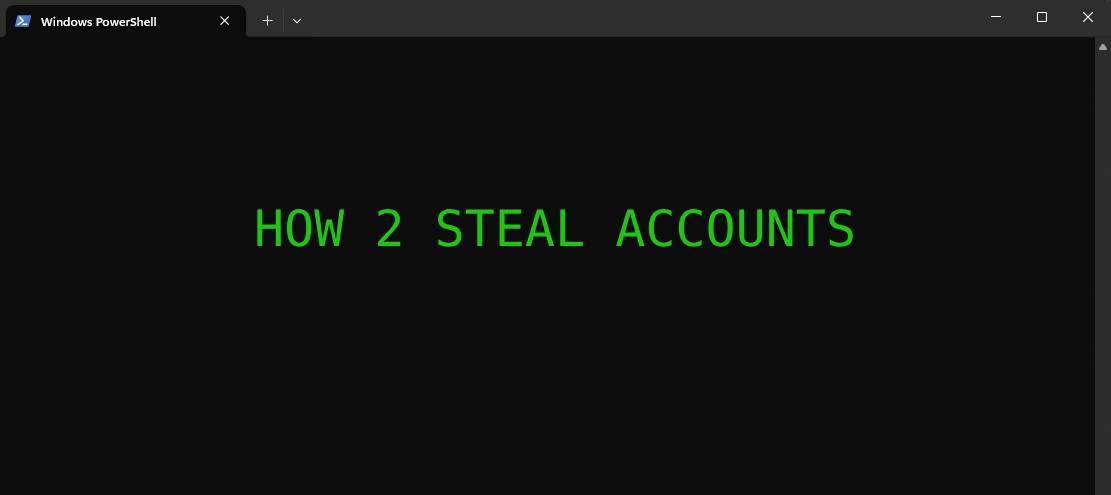Click the scrollbar up arrow
The width and height of the screenshot is (1111, 495).
pyautogui.click(x=1102, y=47)
